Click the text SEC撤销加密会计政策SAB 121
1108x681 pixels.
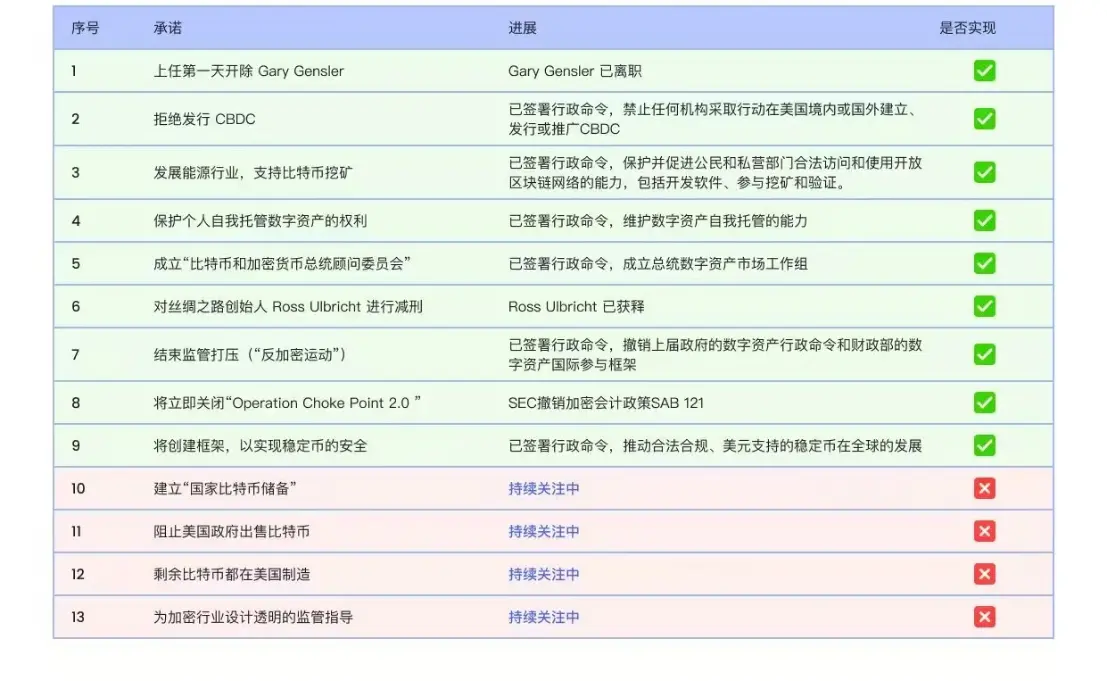(606, 403)
